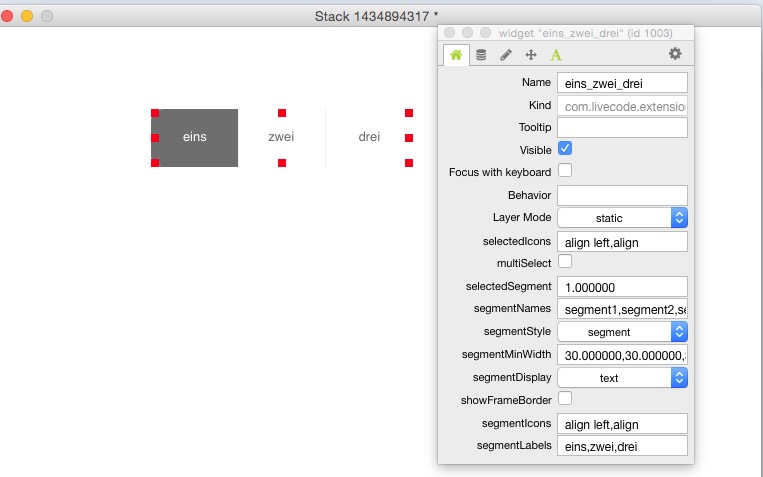Screen dimensions: 763x477
Task: Switch to the text formatting 'A' tab
Action: (556, 55)
